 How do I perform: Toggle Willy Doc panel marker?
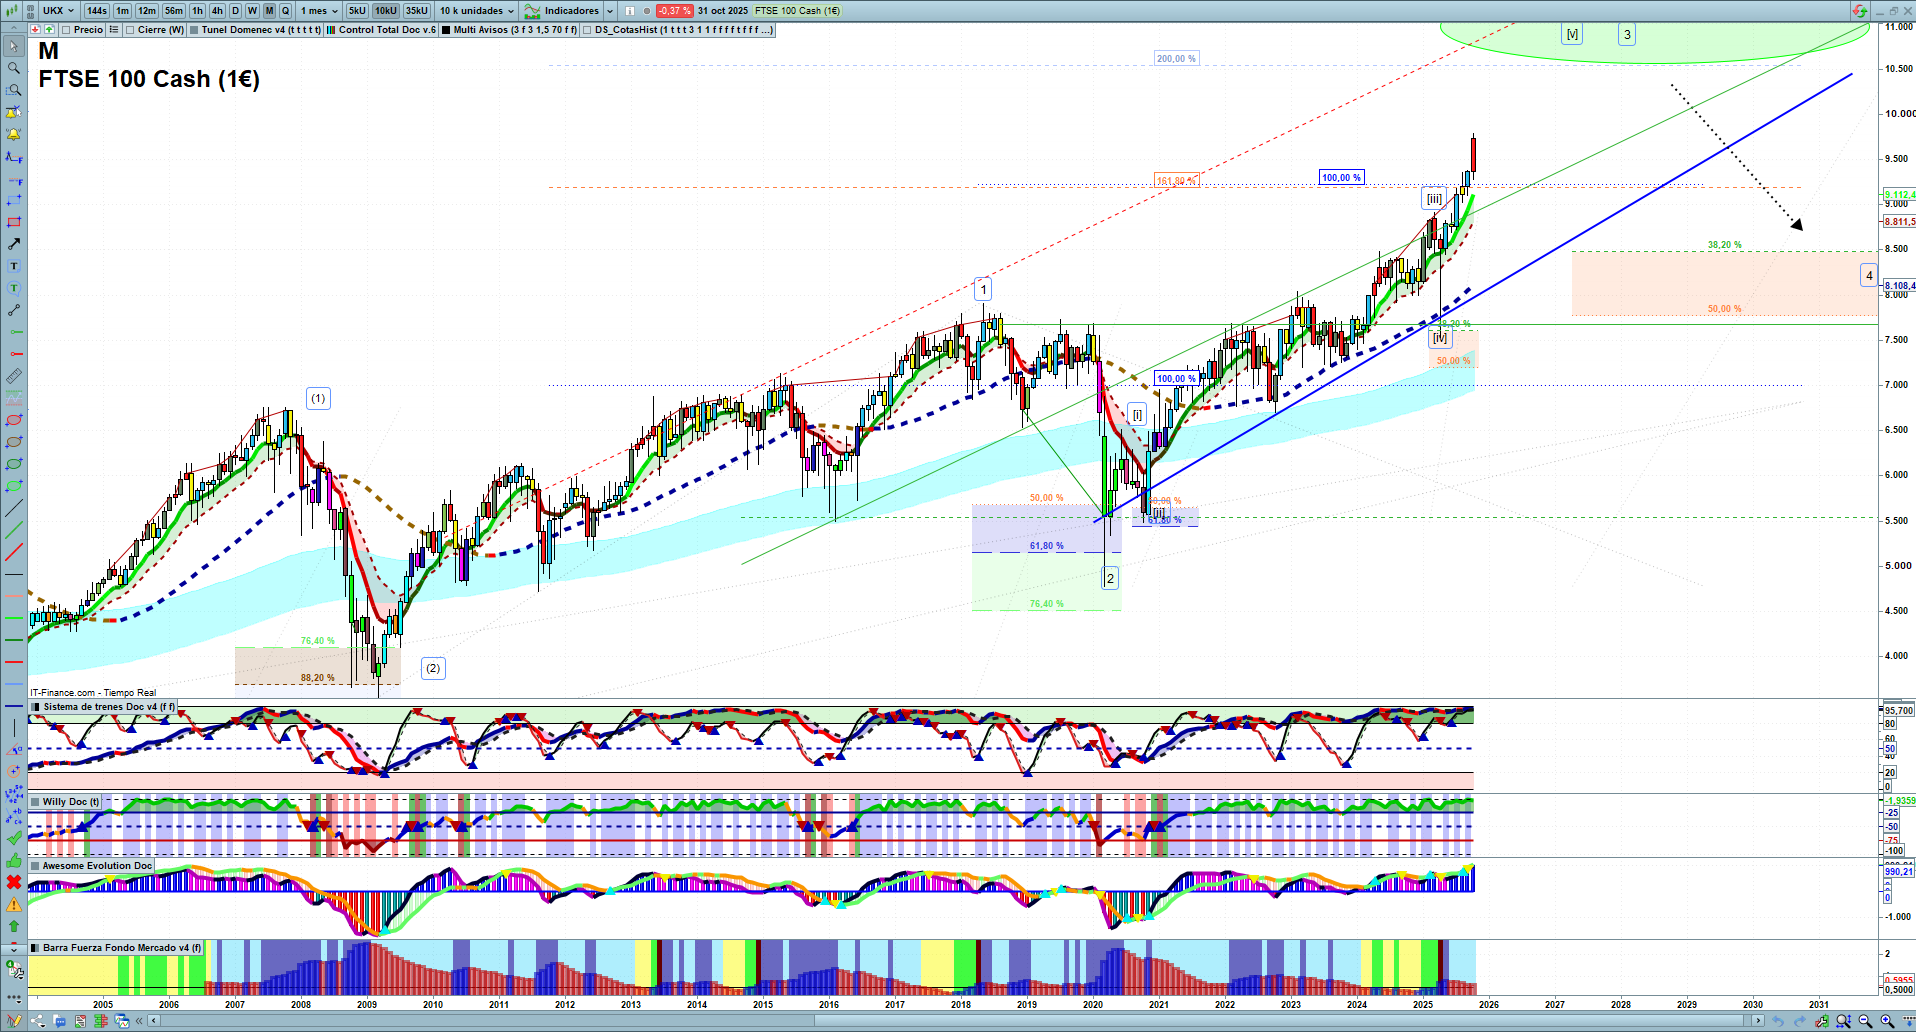pyautogui.click(x=35, y=802)
